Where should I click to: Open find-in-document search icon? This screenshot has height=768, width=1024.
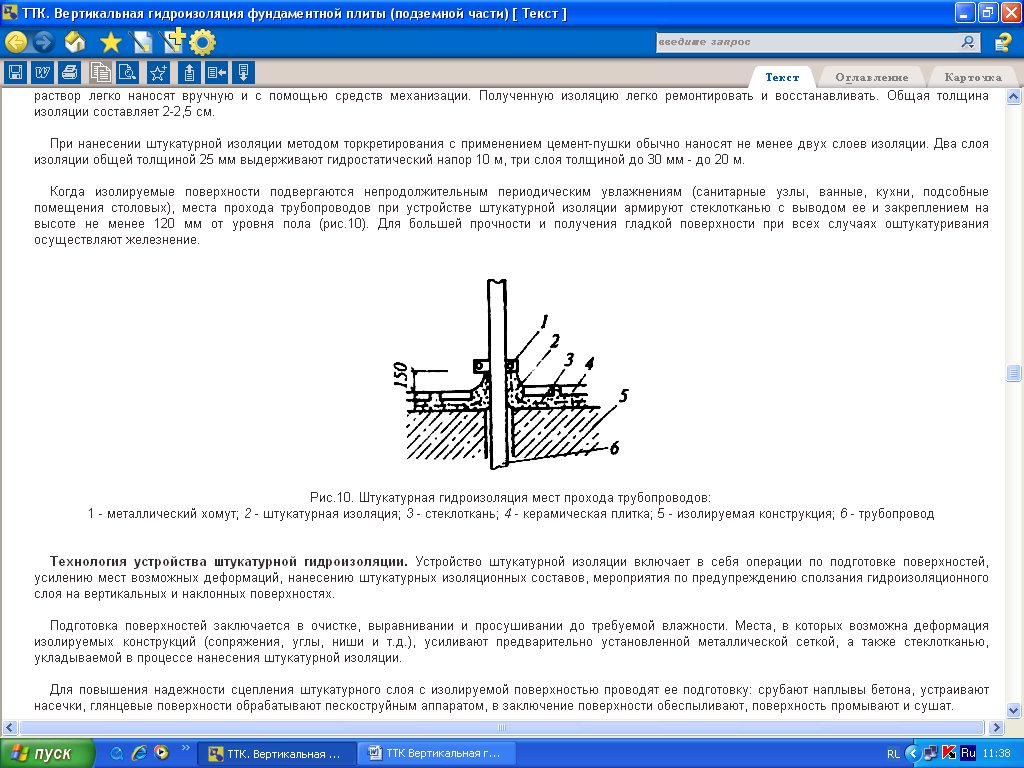pos(127,72)
